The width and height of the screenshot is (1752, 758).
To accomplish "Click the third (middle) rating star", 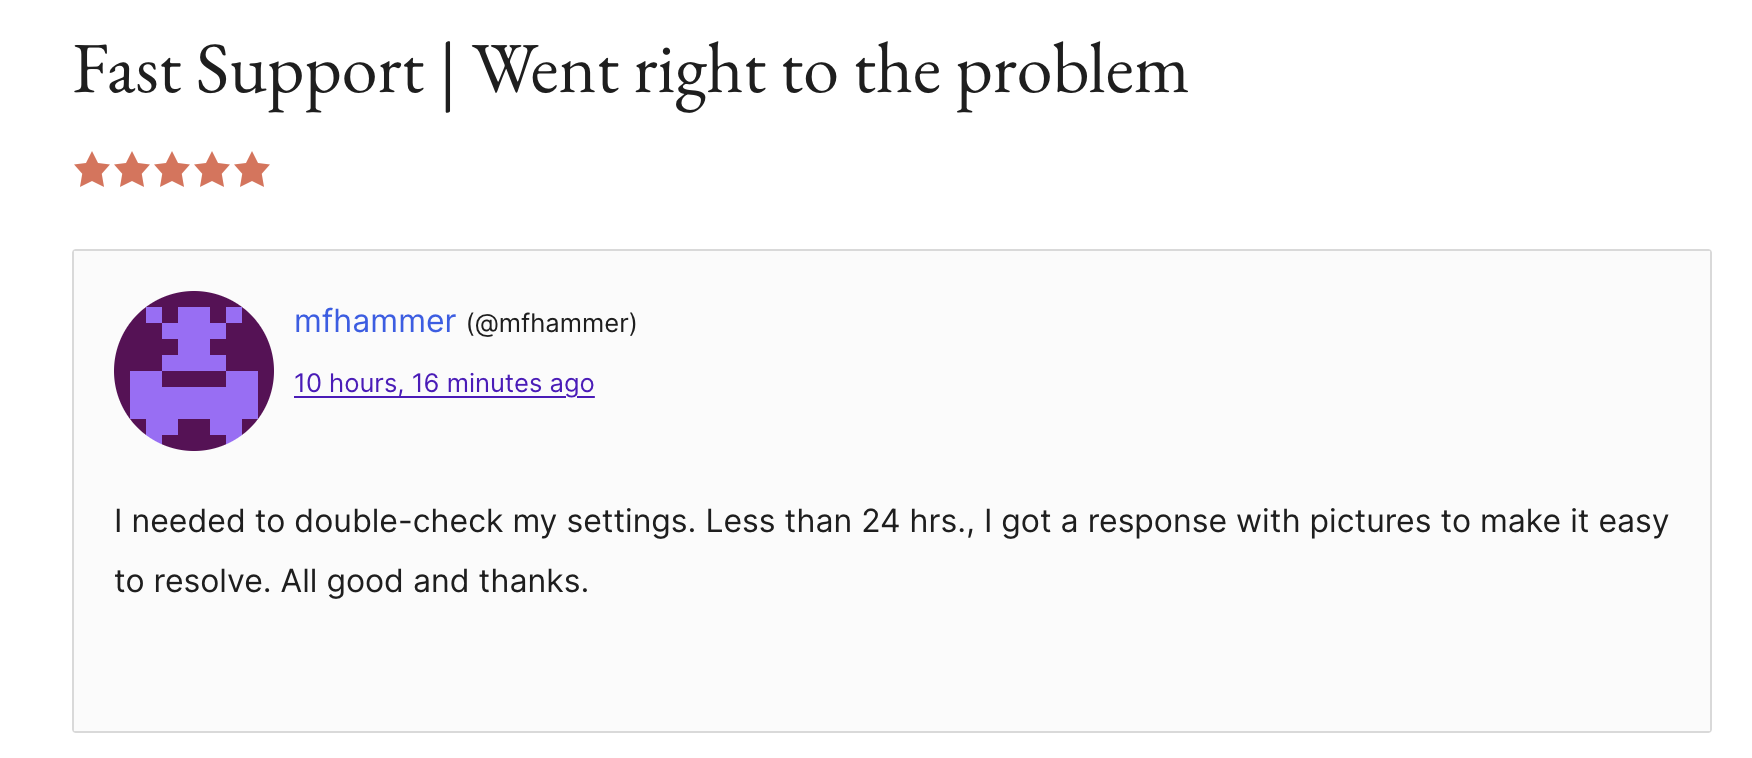I will 172,170.
